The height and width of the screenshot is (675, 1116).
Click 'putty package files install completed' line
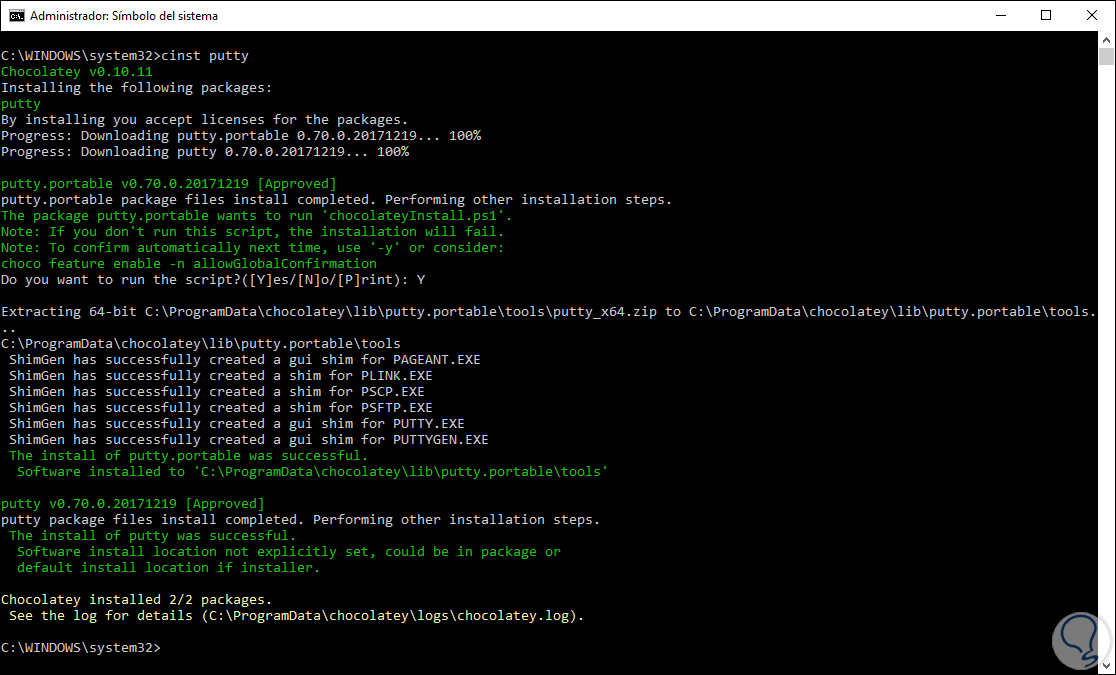click(300, 520)
